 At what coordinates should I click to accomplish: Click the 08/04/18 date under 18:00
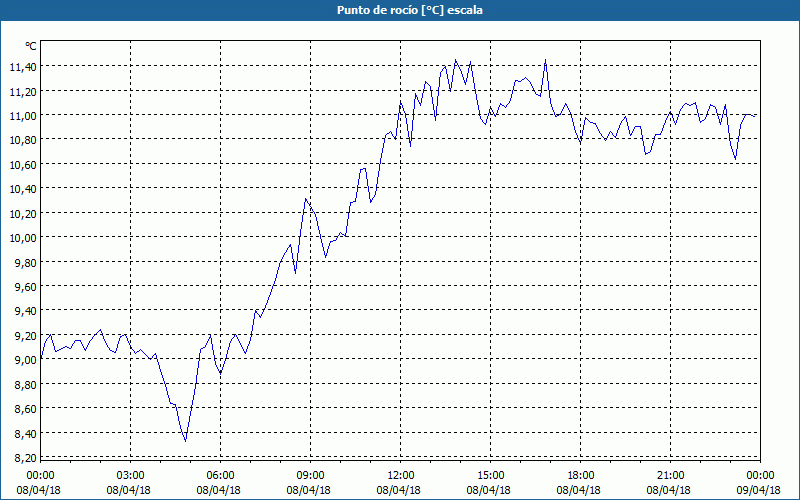coord(579,490)
